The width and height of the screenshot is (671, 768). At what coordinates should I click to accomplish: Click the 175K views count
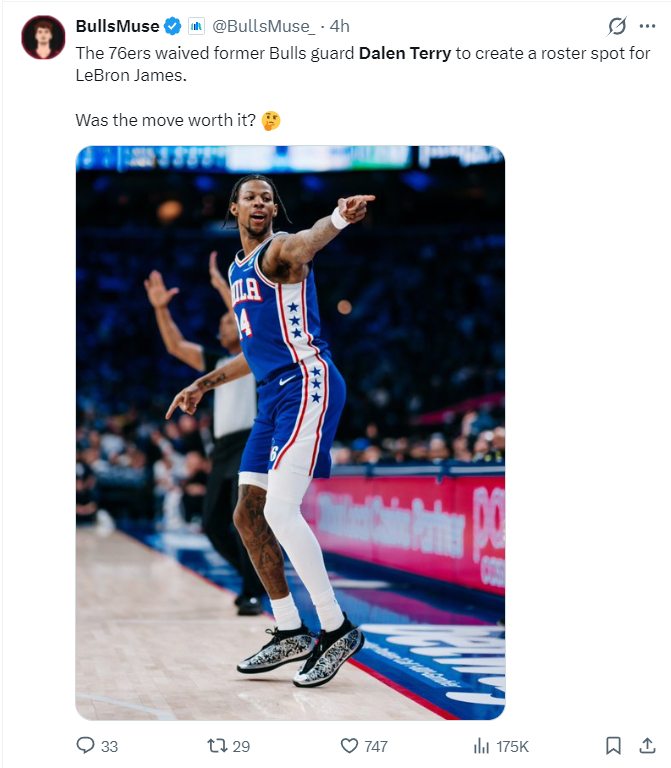coord(512,746)
